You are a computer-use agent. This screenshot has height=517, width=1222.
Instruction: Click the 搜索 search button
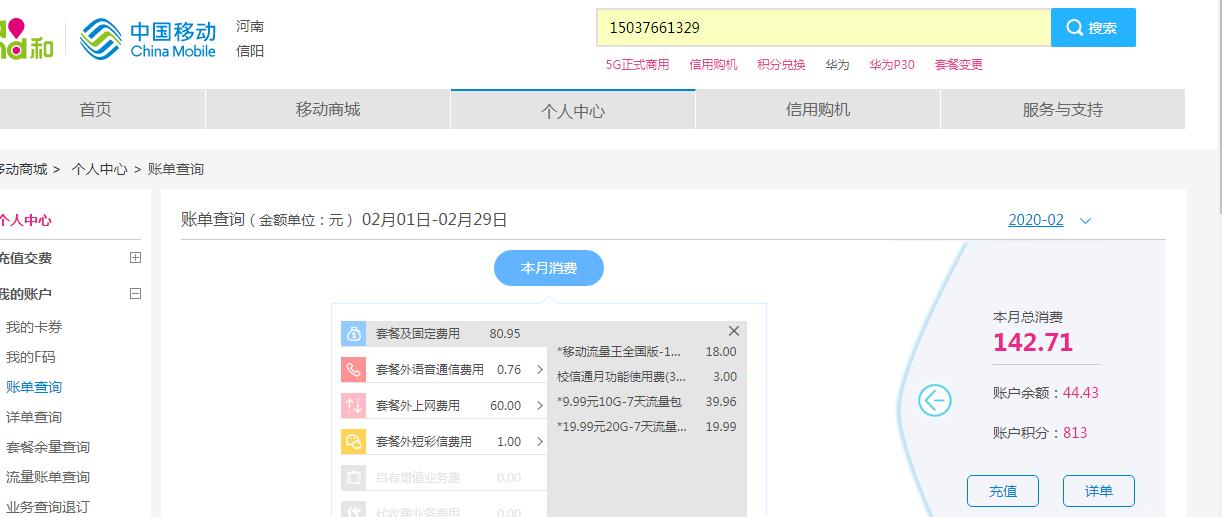tap(1092, 28)
